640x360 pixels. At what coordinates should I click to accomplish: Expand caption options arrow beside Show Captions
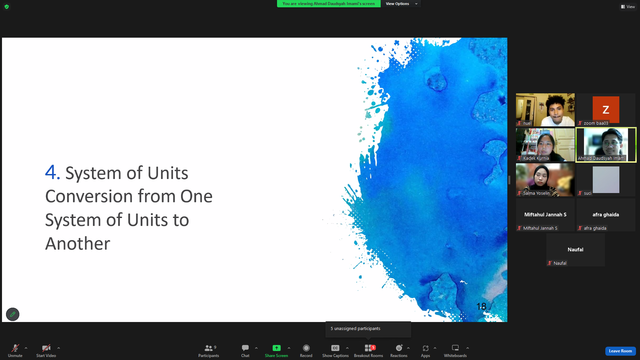347,348
